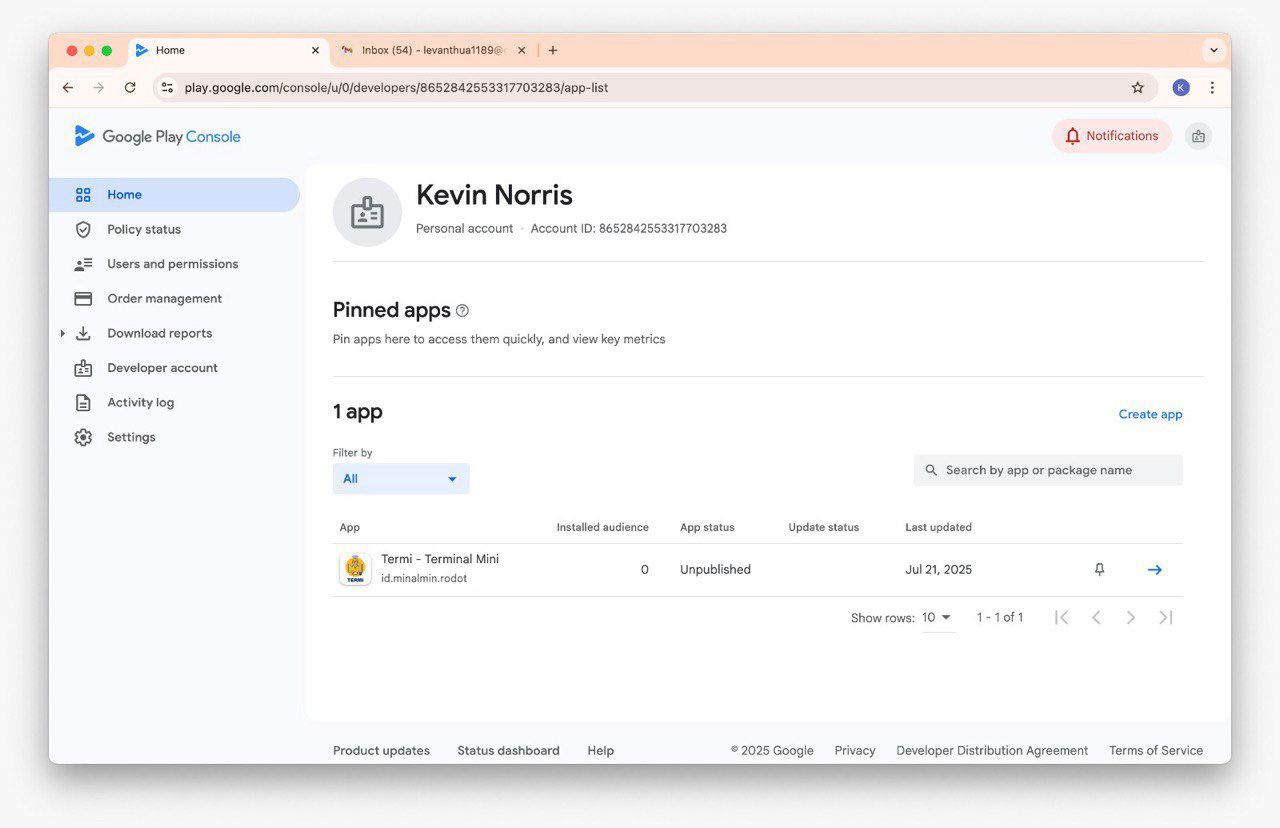This screenshot has width=1280, height=828.
Task: Bookmark page with star icon
Action: pyautogui.click(x=1137, y=88)
